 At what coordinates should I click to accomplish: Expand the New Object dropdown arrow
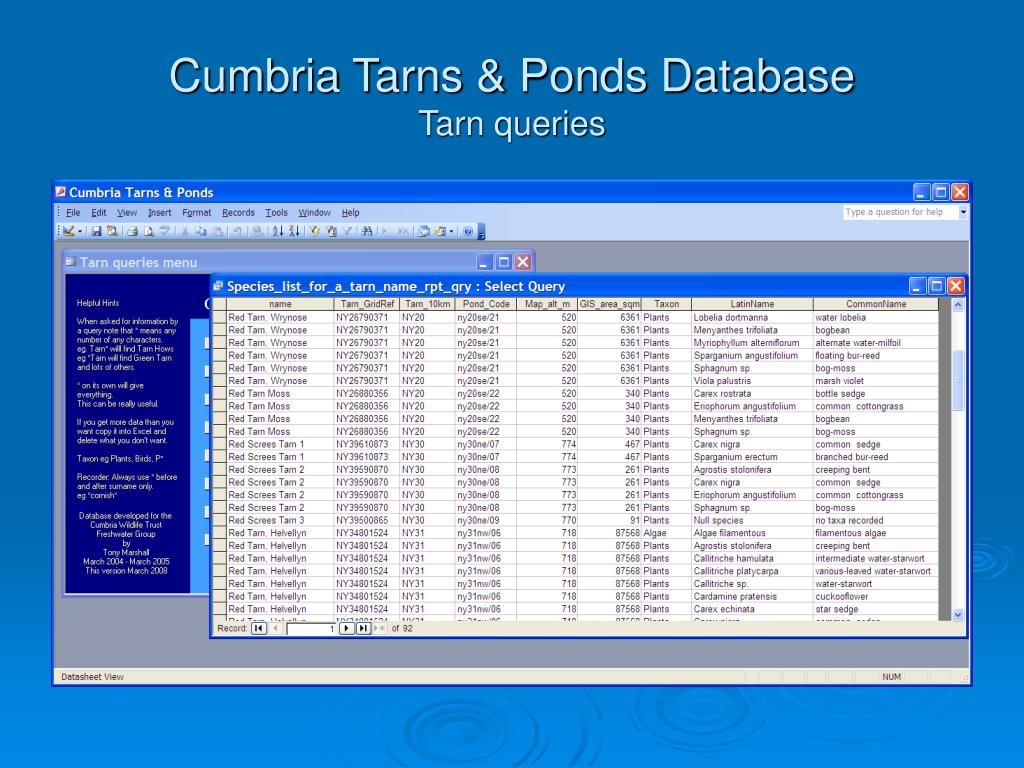click(x=451, y=231)
